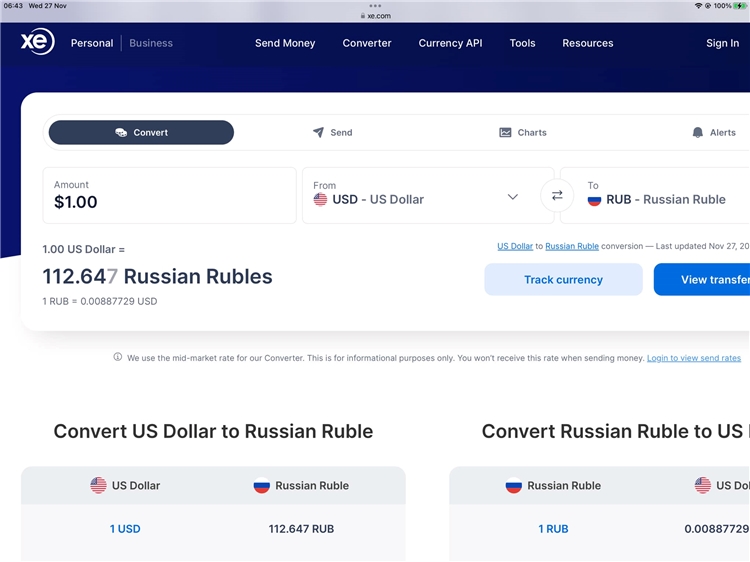750x562 pixels.
Task: Open the Tools menu
Action: click(522, 43)
